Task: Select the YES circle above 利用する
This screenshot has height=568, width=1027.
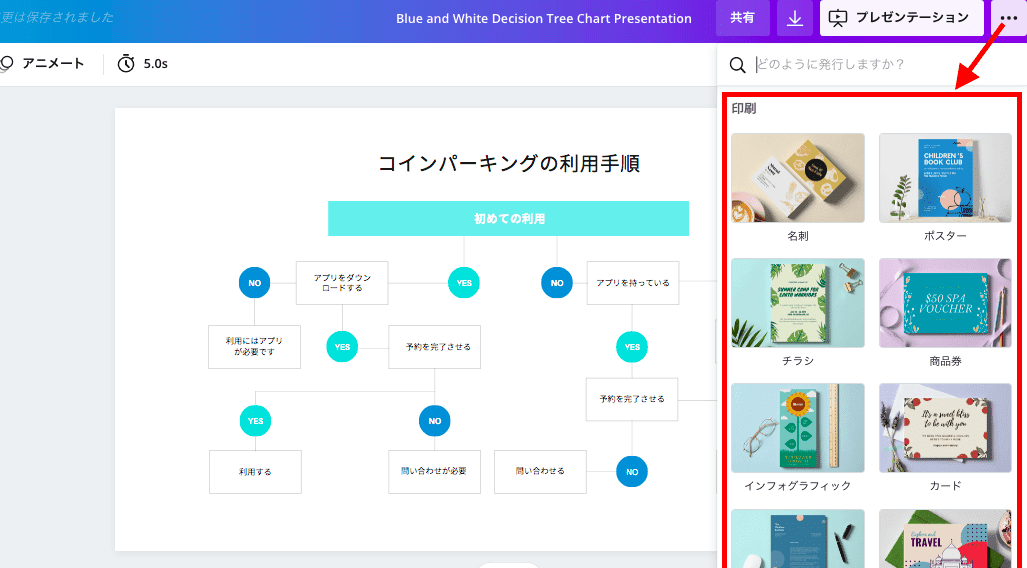Action: click(255, 421)
